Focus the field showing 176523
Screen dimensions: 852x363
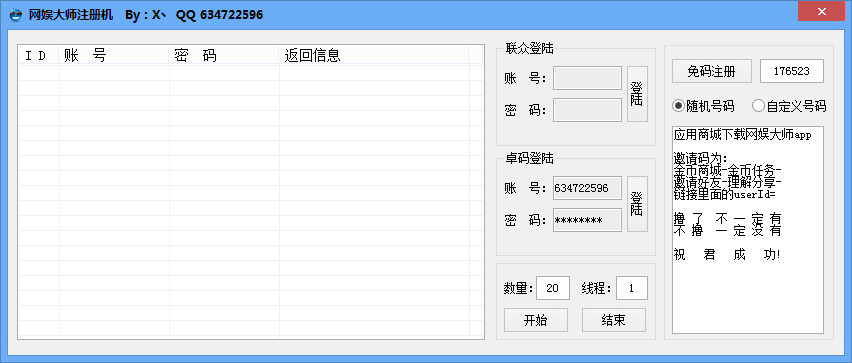[792, 71]
